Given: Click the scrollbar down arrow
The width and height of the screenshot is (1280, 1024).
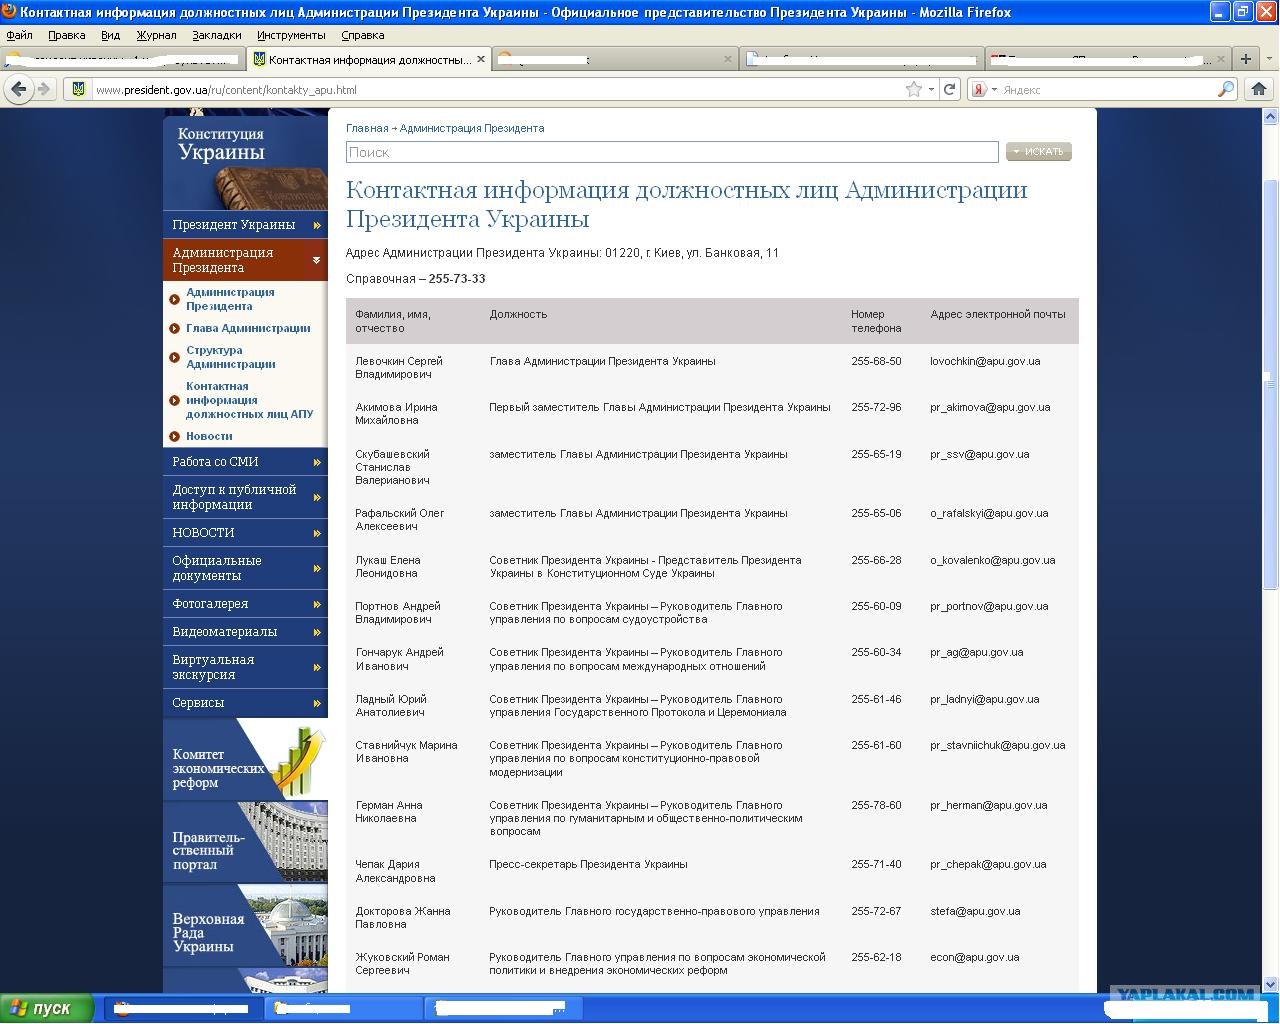Looking at the screenshot, I should [1271, 985].
